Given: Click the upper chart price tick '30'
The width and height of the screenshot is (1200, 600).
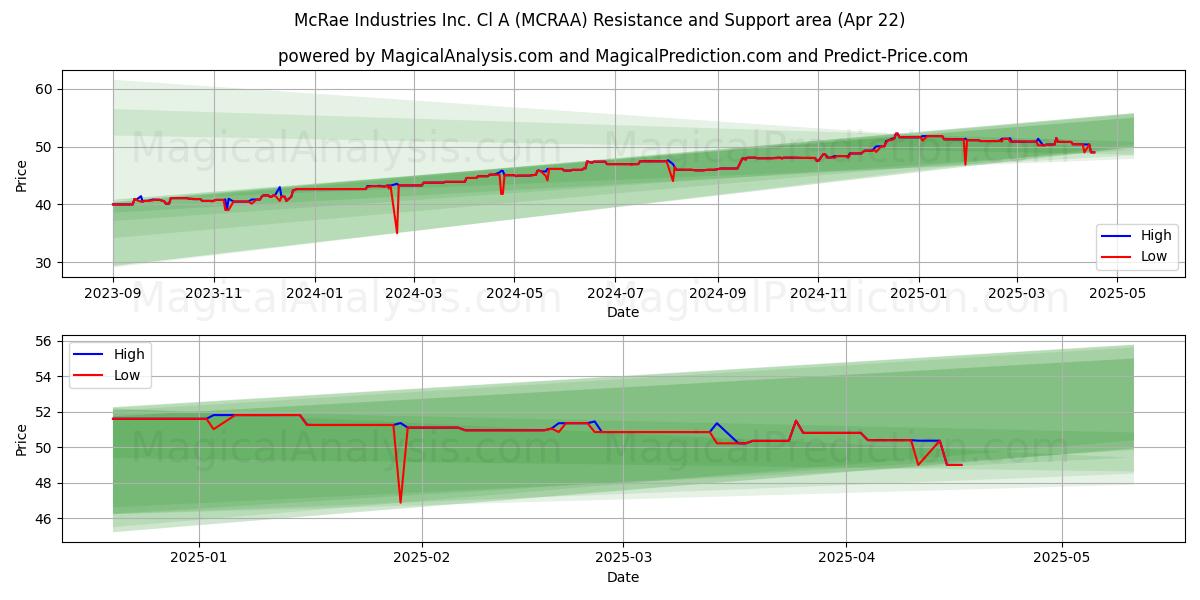Looking at the screenshot, I should point(44,263).
